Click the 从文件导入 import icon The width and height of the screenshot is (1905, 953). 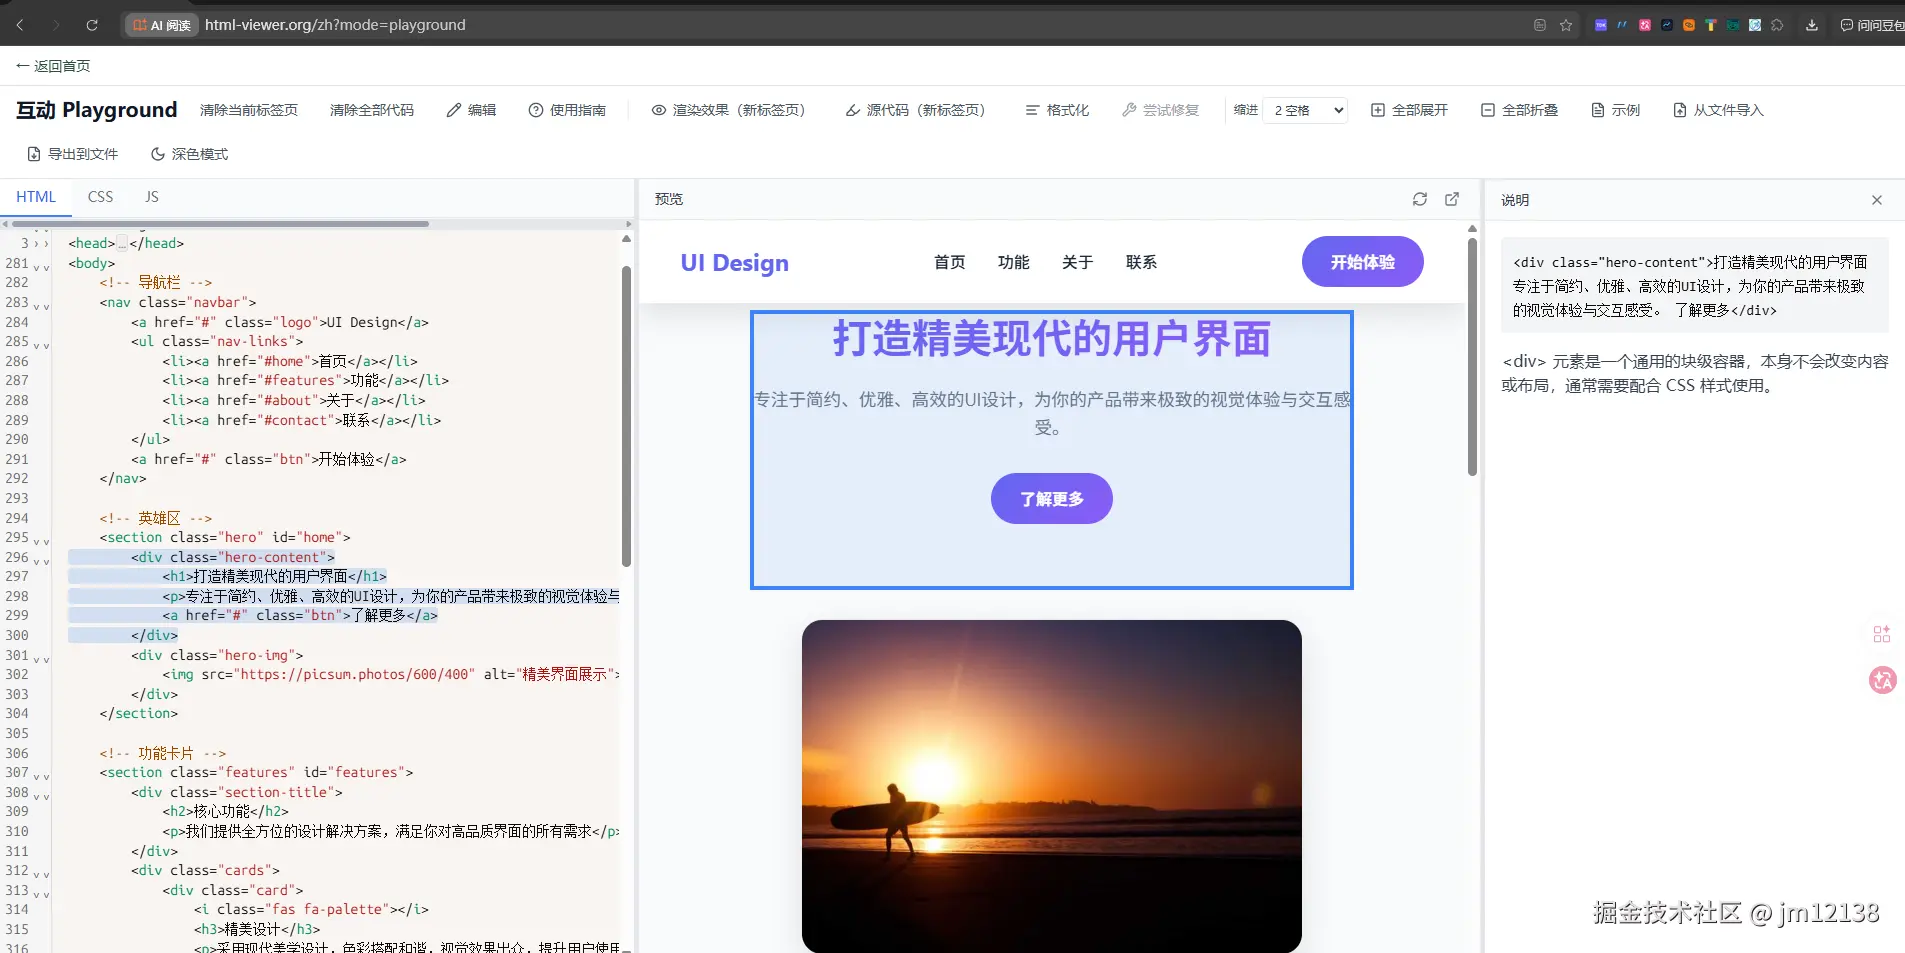coord(1681,110)
